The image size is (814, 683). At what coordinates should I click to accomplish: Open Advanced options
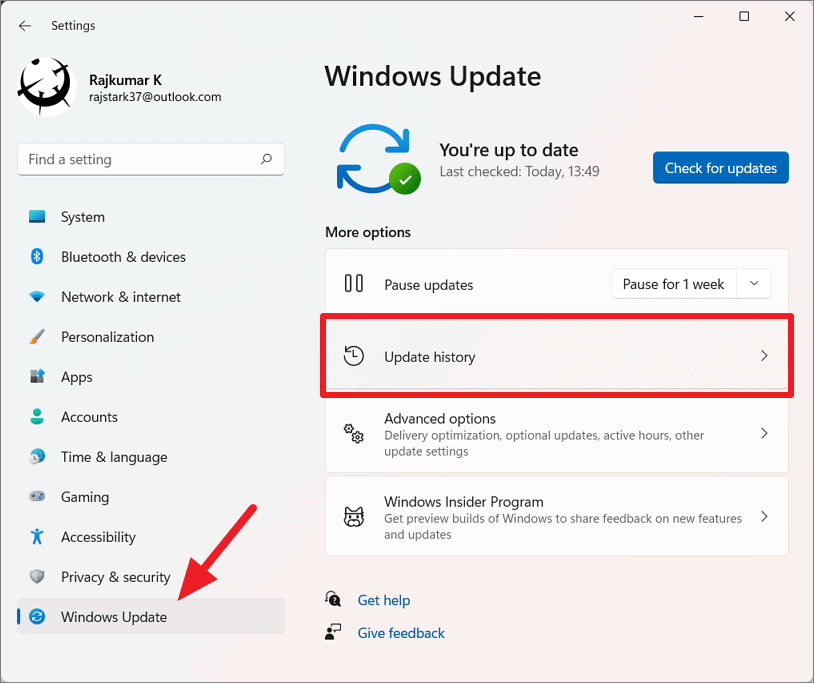click(557, 434)
